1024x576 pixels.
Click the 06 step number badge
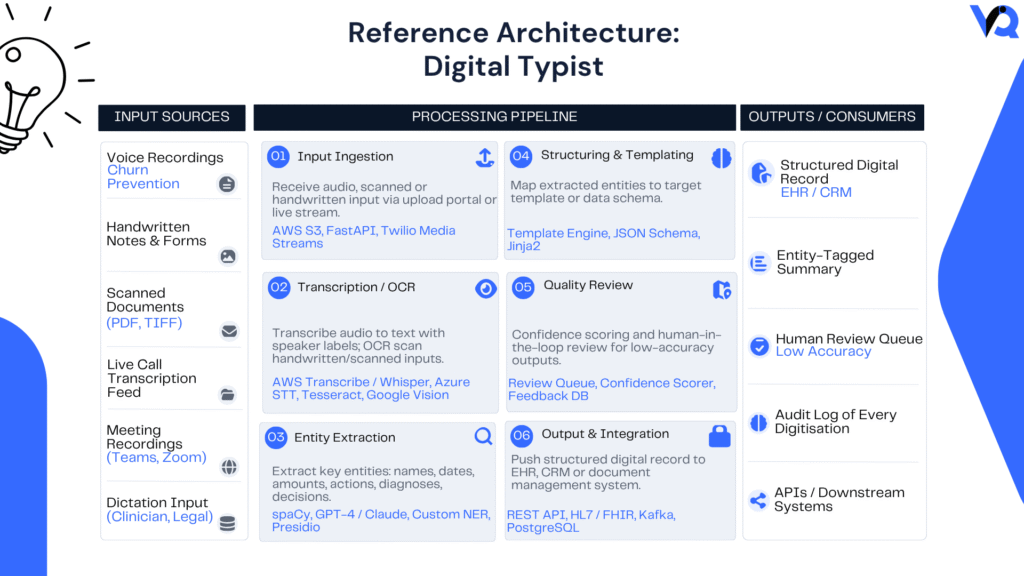[521, 436]
